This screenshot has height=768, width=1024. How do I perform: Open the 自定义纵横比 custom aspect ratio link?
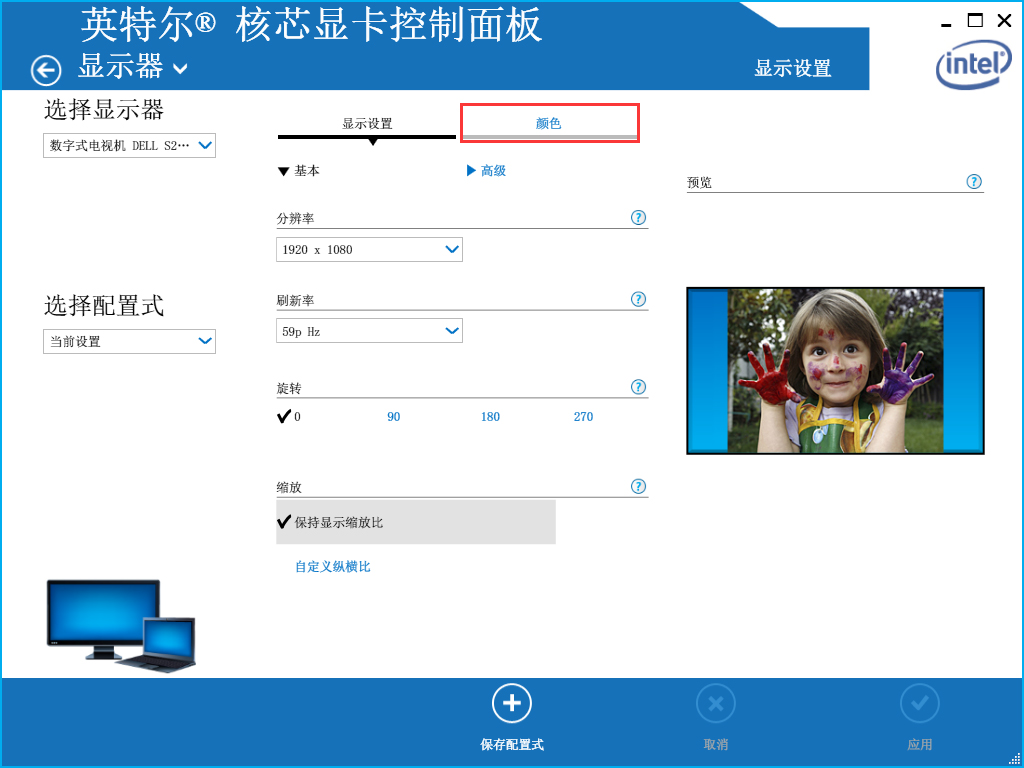(x=330, y=566)
